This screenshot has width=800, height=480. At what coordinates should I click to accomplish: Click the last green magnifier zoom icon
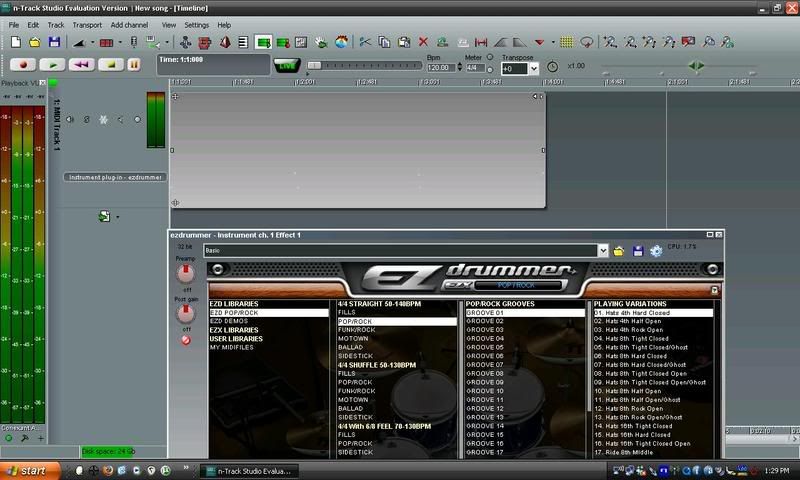728,42
